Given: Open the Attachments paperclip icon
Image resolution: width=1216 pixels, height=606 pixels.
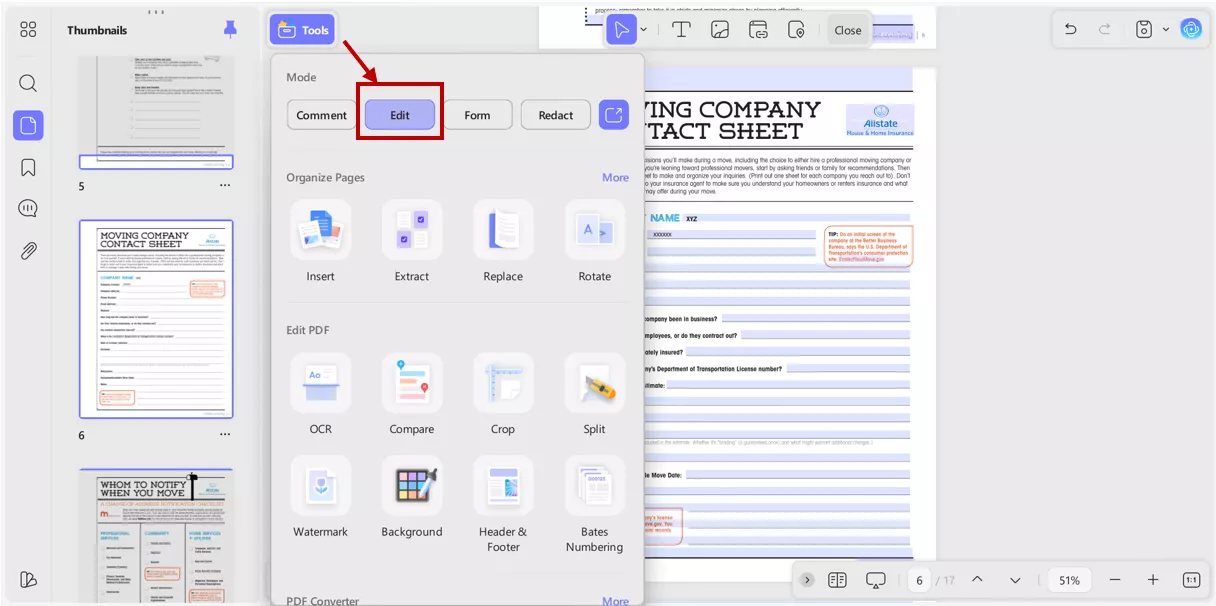Looking at the screenshot, I should pyautogui.click(x=28, y=251).
